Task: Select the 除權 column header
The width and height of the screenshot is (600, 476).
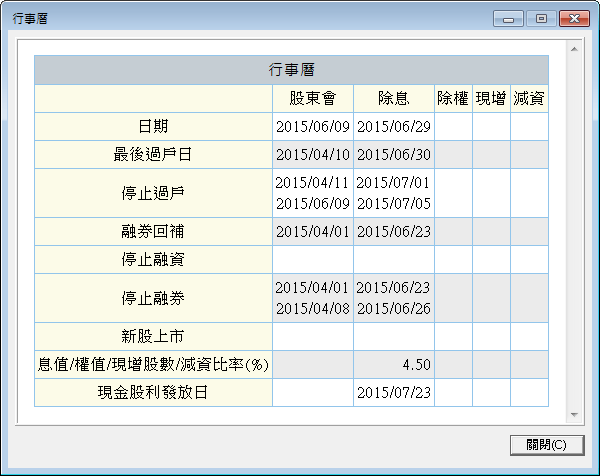Action: click(453, 99)
